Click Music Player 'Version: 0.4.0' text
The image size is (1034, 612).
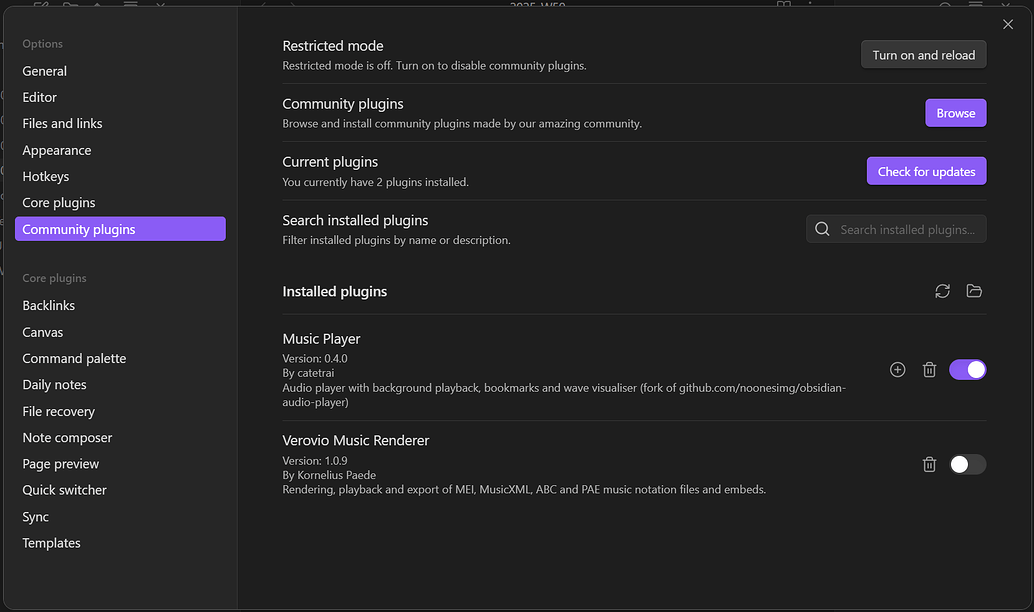point(315,359)
